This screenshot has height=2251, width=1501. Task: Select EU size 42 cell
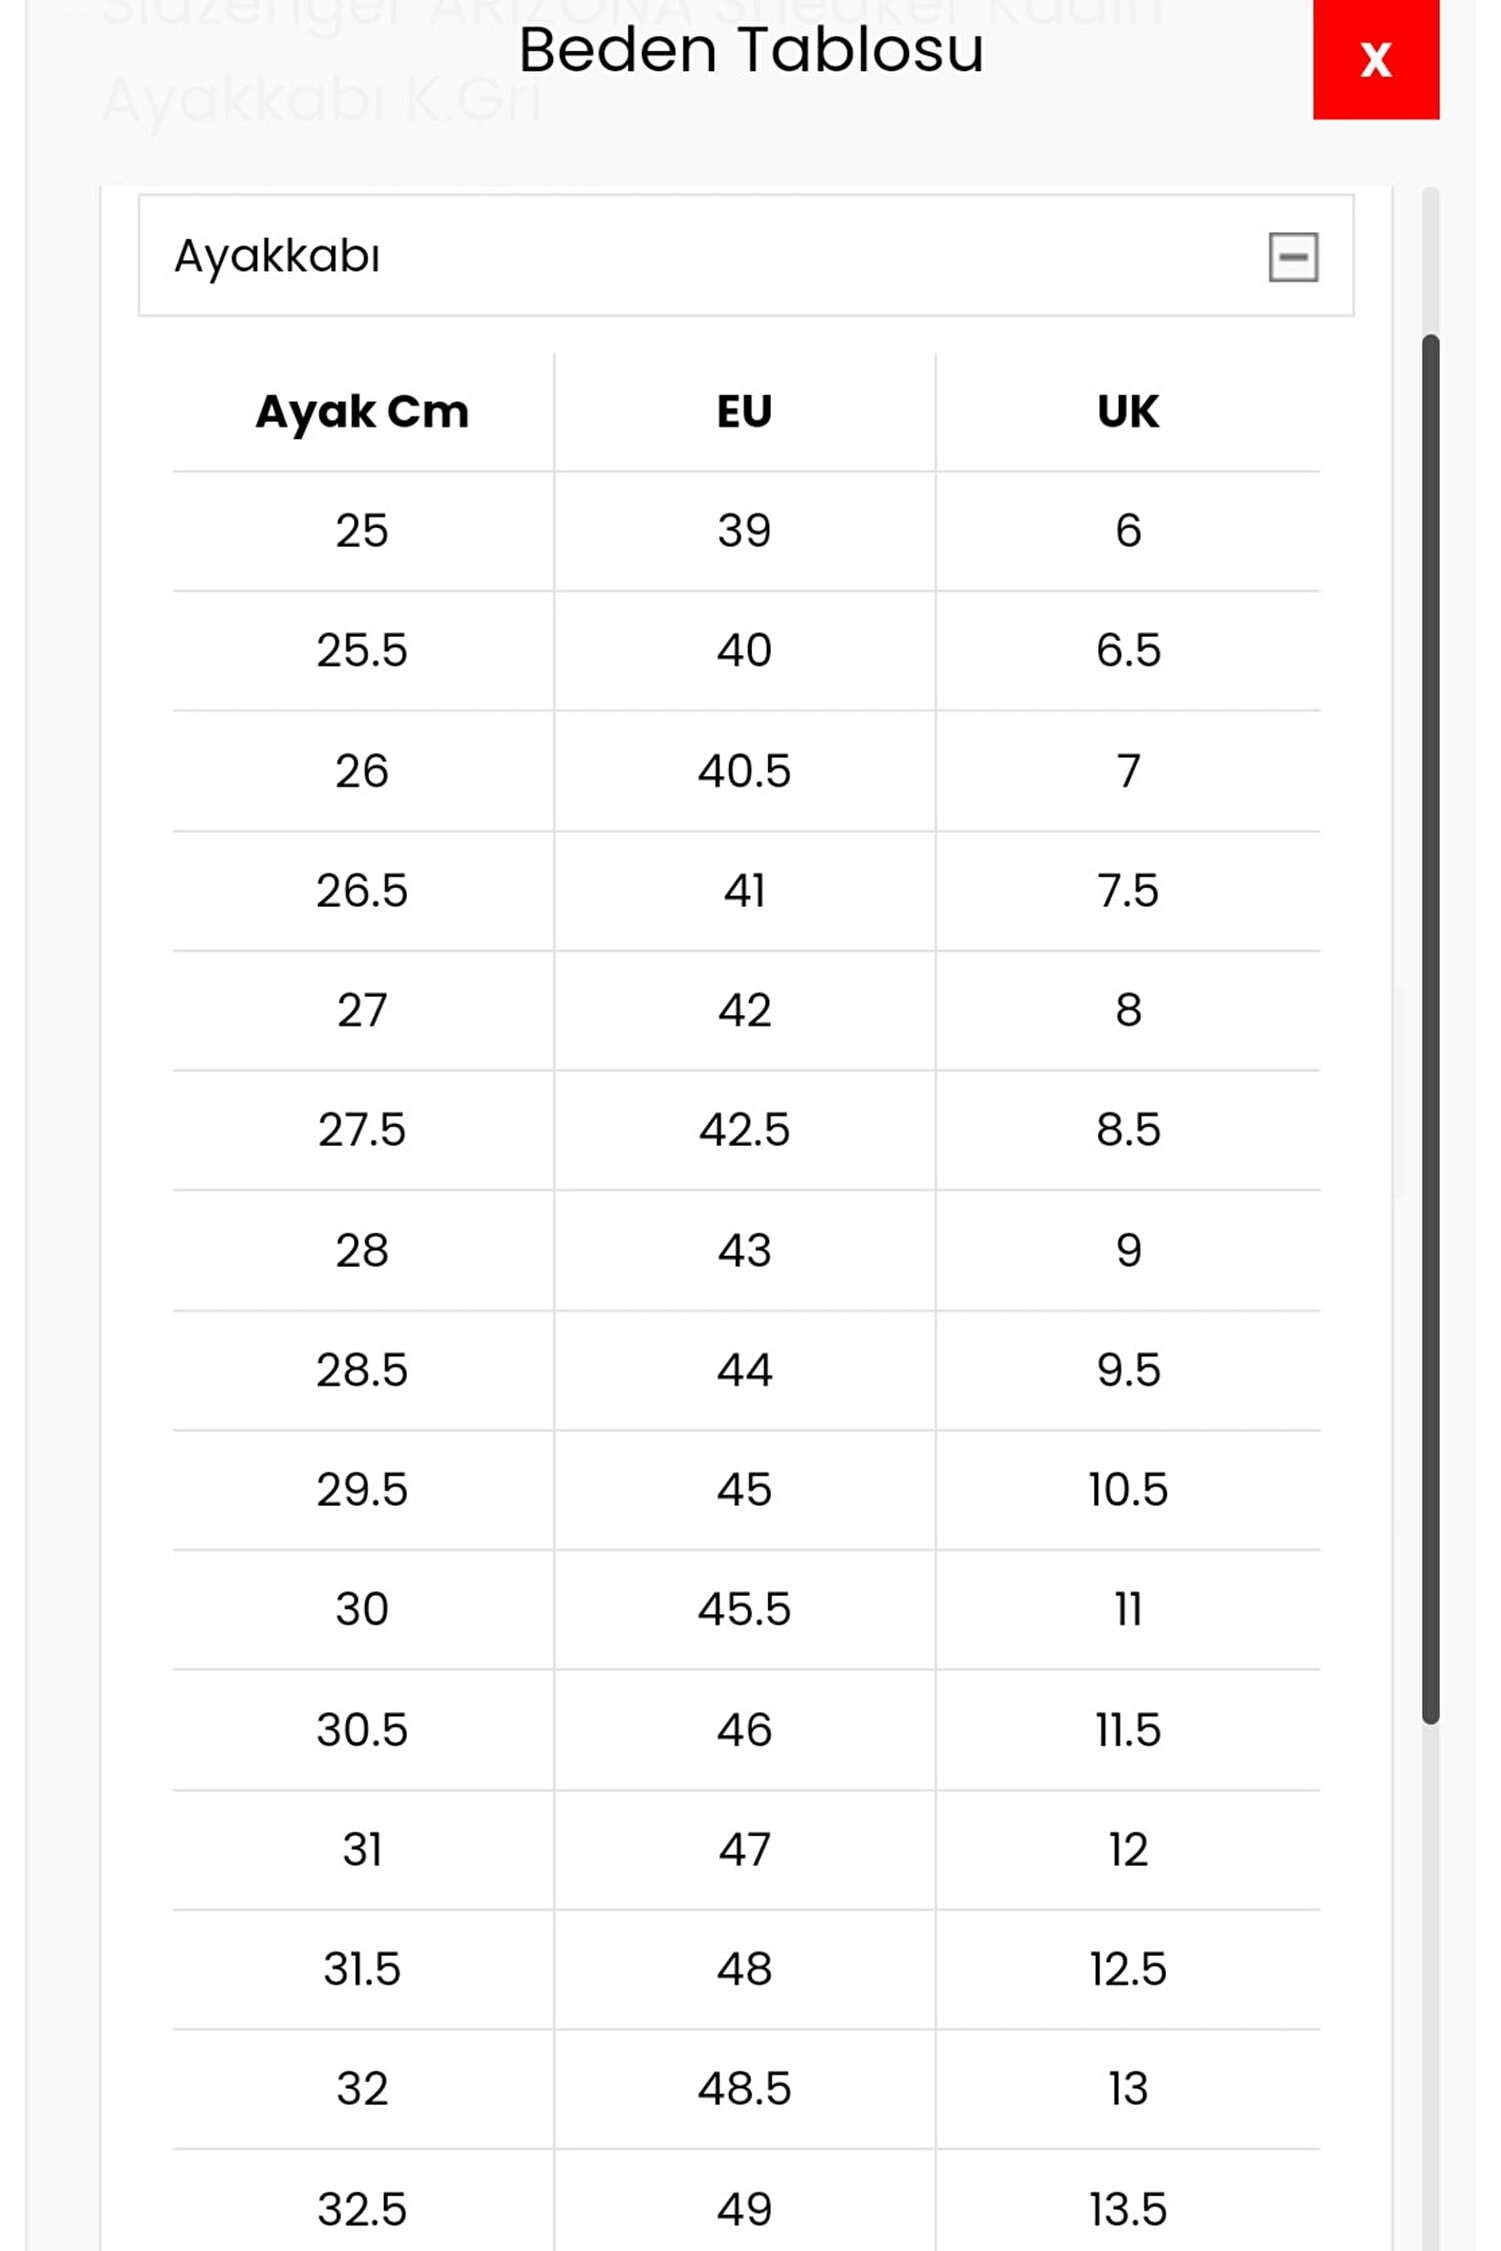click(x=744, y=1010)
